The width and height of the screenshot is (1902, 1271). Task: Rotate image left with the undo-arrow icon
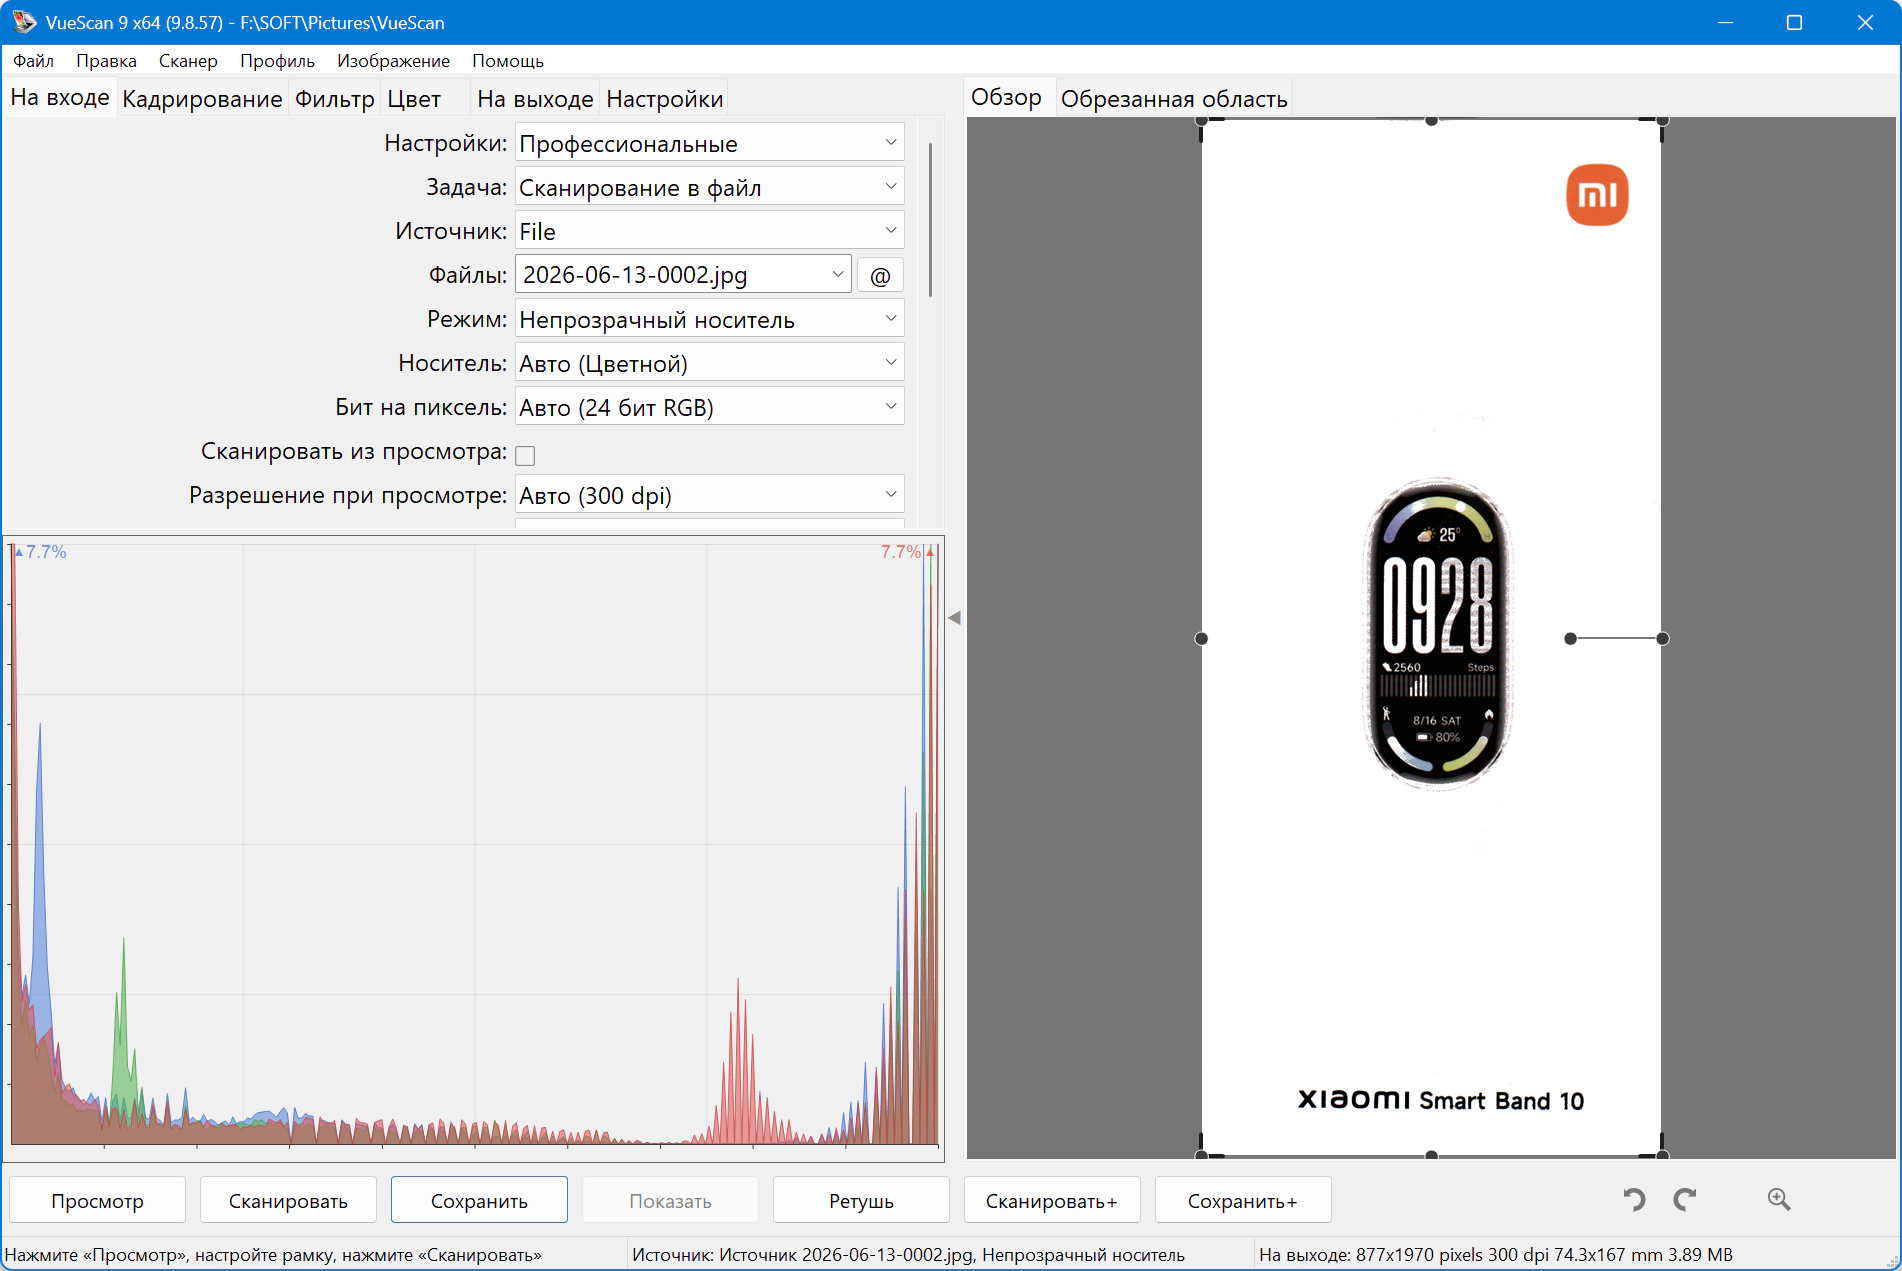(1634, 1199)
